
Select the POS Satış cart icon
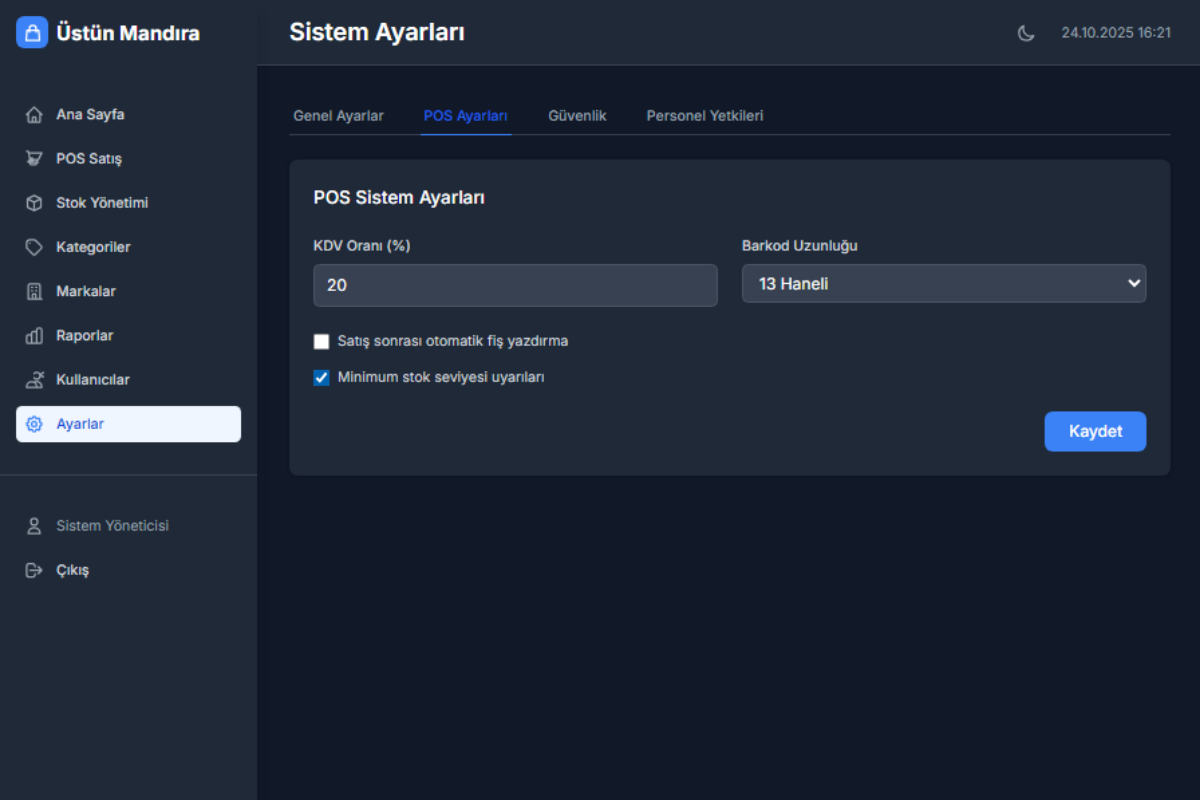33,158
